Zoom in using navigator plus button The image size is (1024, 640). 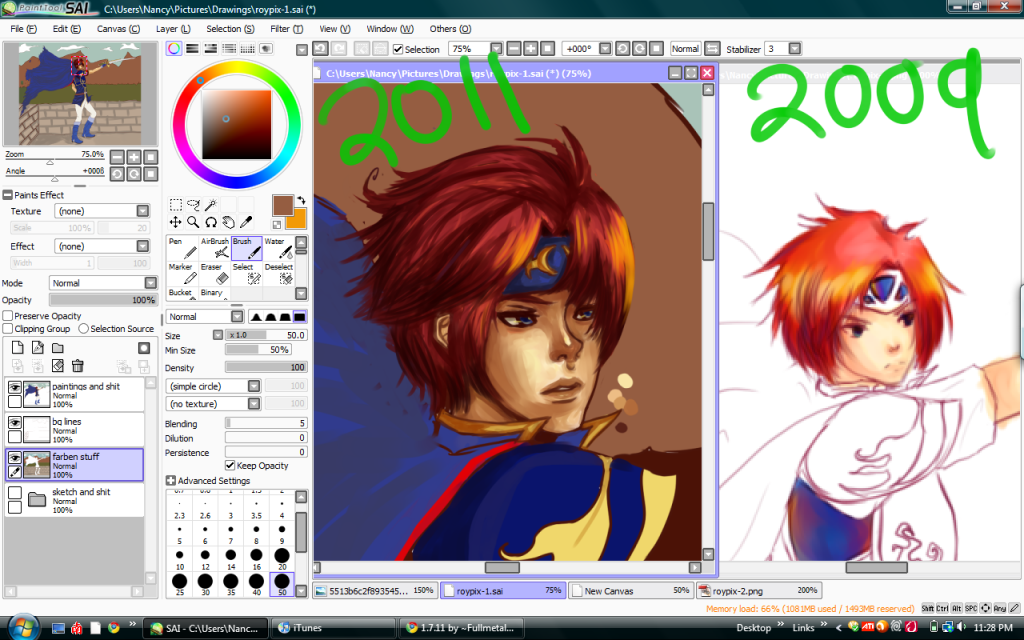tap(134, 157)
